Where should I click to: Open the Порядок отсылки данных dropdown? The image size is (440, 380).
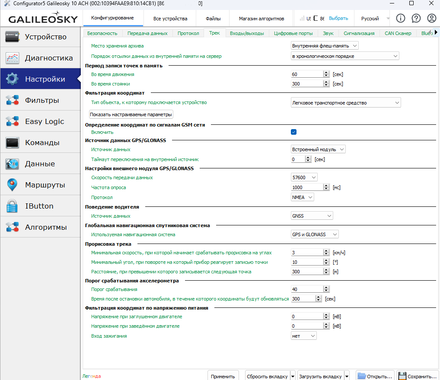[x=345, y=56]
